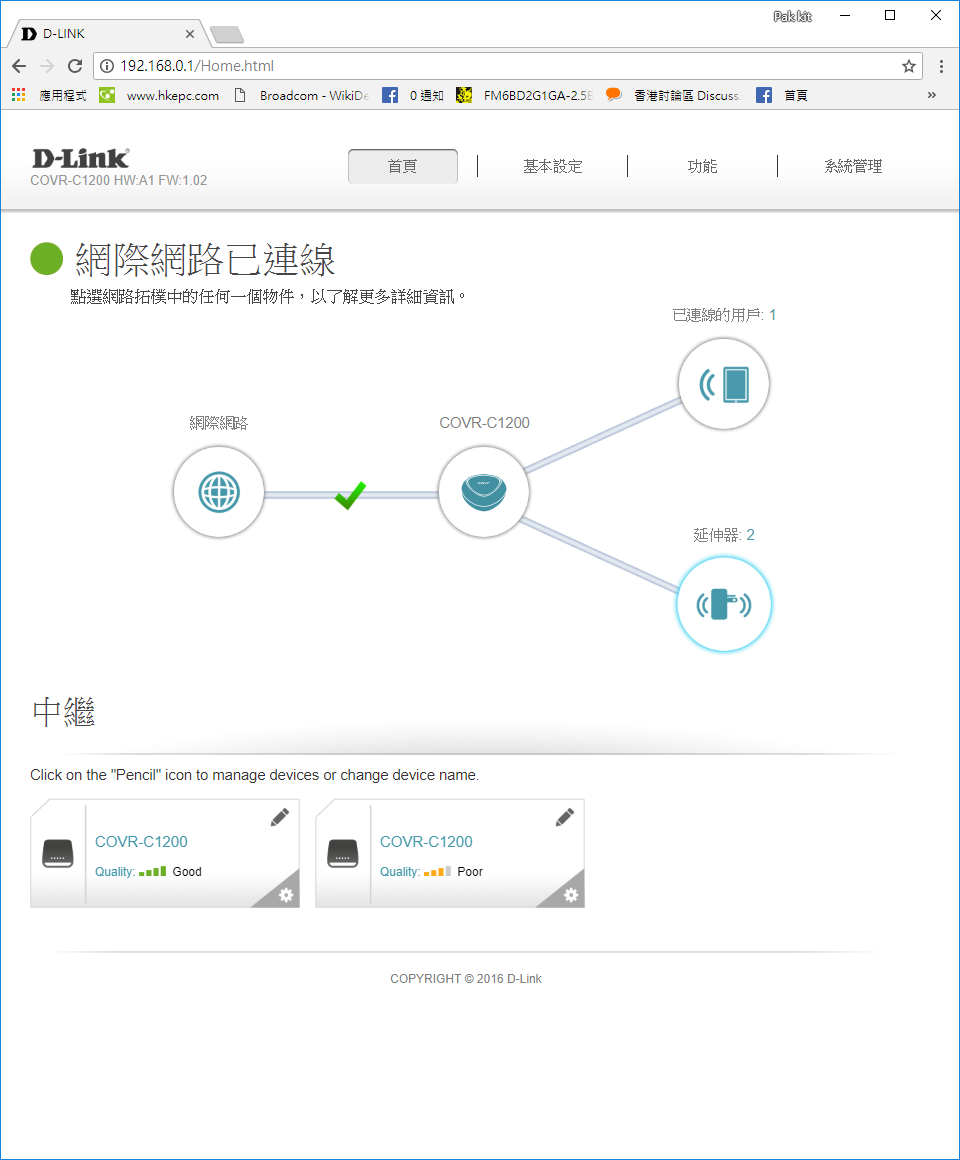Click the Pak kit profile name

792,16
